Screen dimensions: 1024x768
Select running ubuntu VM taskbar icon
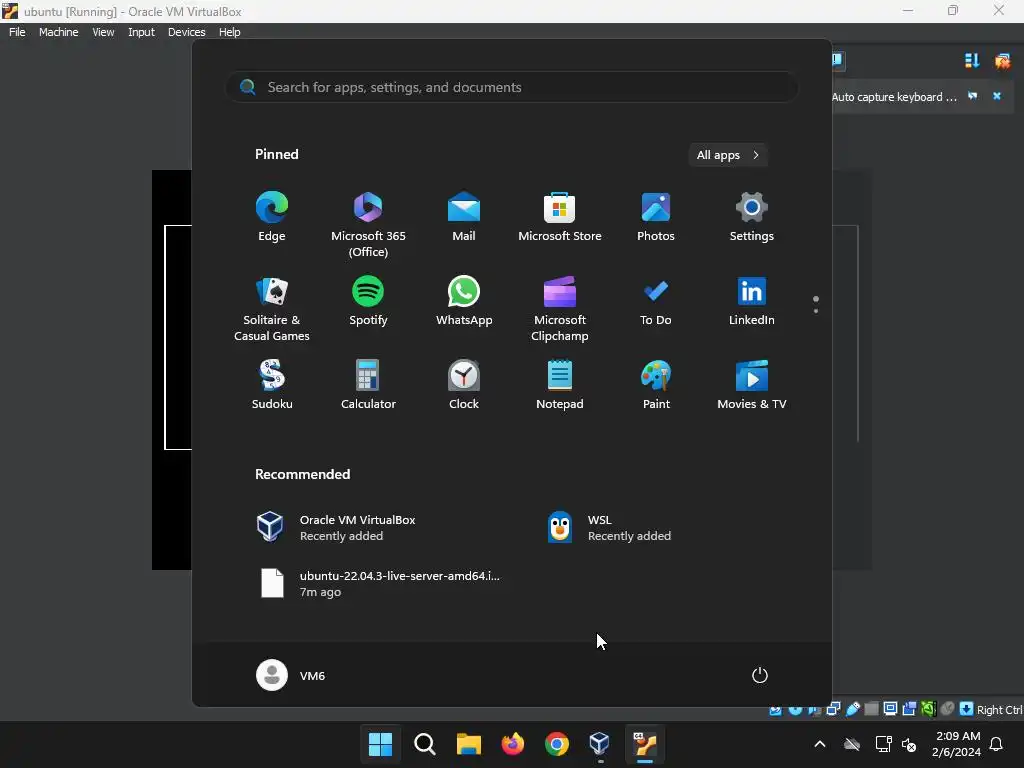(x=645, y=744)
